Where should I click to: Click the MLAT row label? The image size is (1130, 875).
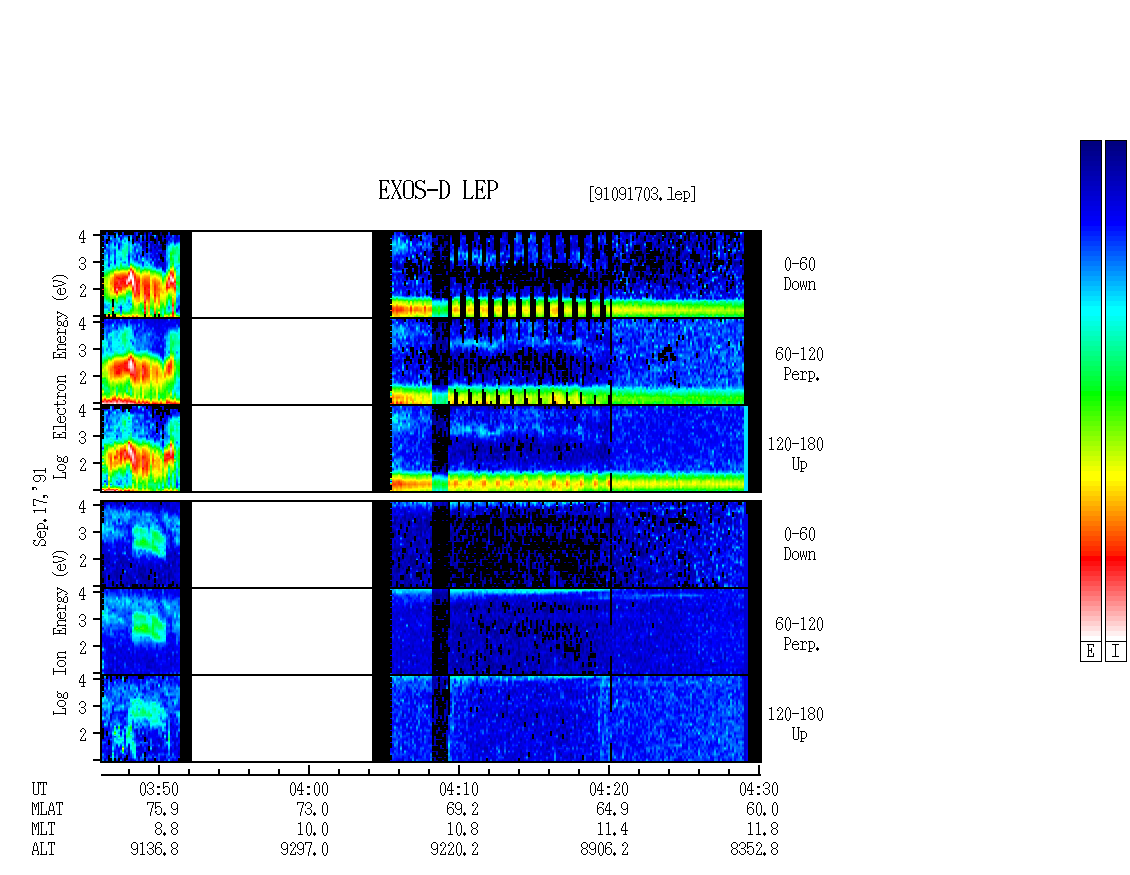pos(47,809)
